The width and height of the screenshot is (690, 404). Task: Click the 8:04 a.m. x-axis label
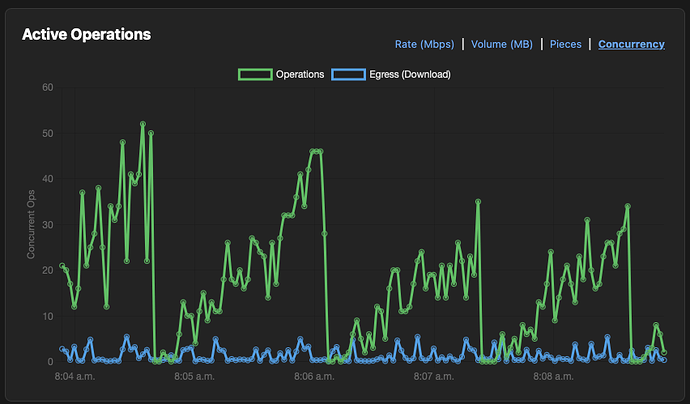(x=75, y=377)
